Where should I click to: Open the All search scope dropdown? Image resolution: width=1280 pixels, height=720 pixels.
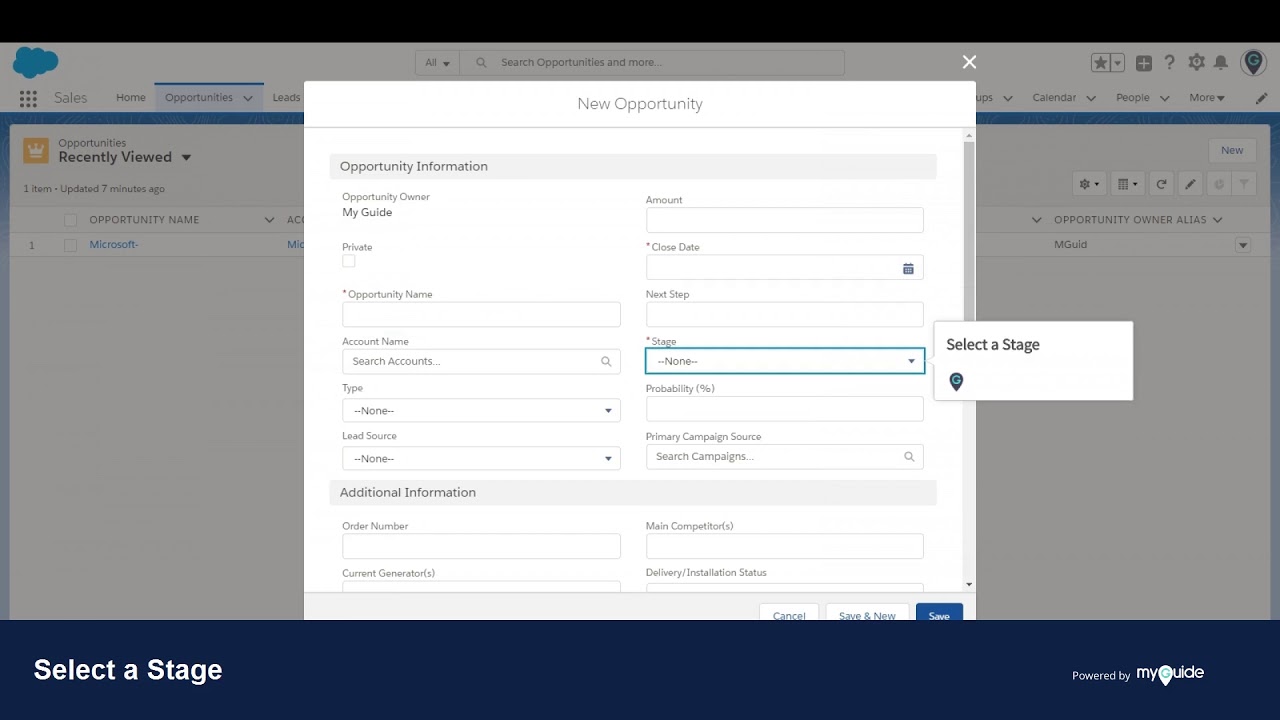(437, 63)
